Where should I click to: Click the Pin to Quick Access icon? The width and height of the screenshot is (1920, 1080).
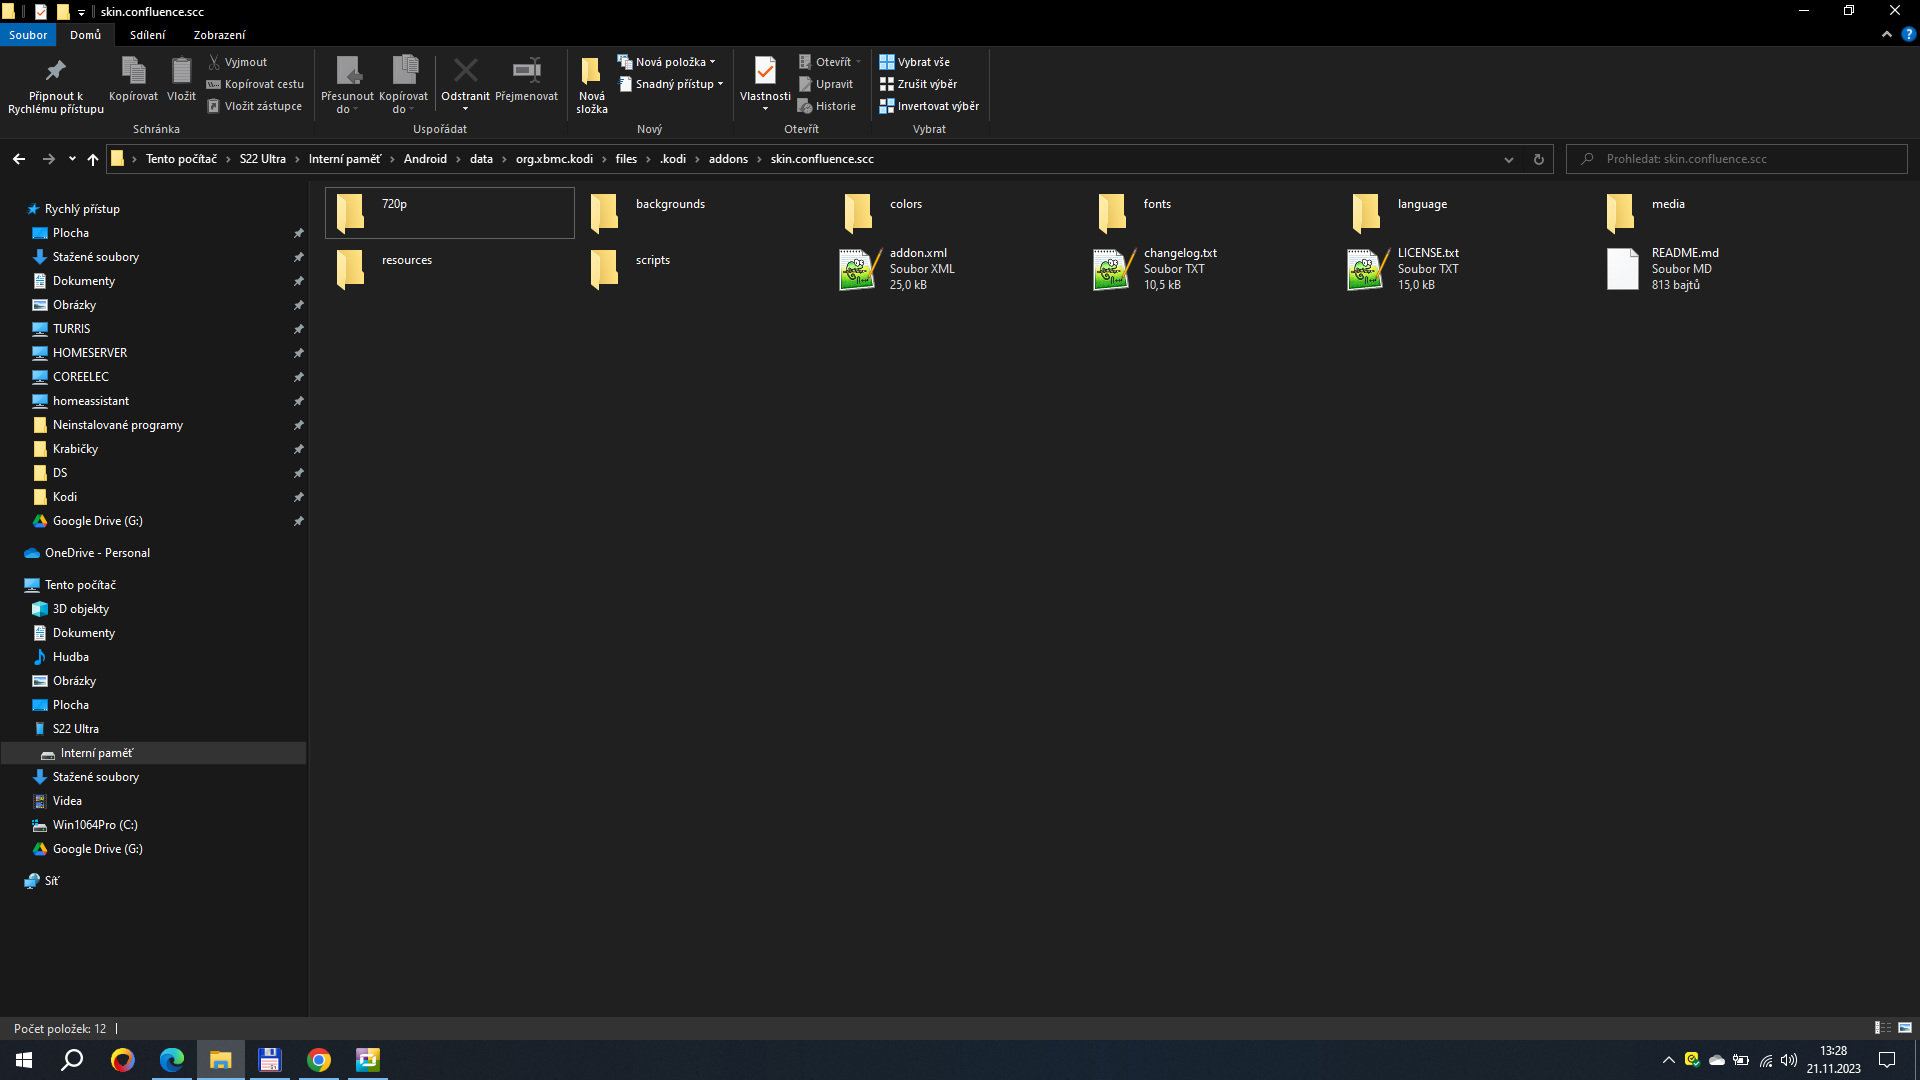[55, 71]
